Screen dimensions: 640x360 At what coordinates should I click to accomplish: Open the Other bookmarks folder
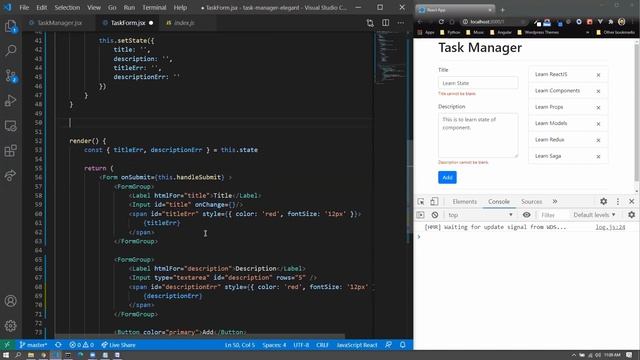[x=615, y=32]
